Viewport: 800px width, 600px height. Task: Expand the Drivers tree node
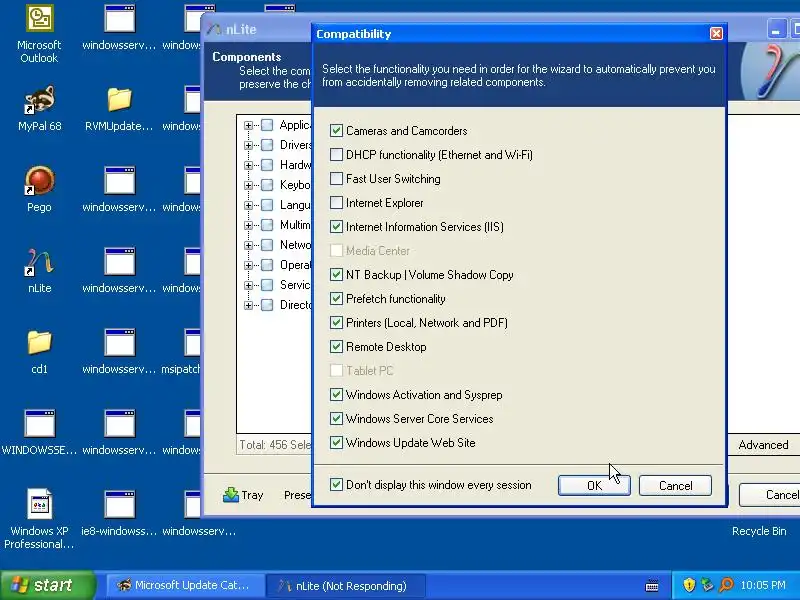248,145
